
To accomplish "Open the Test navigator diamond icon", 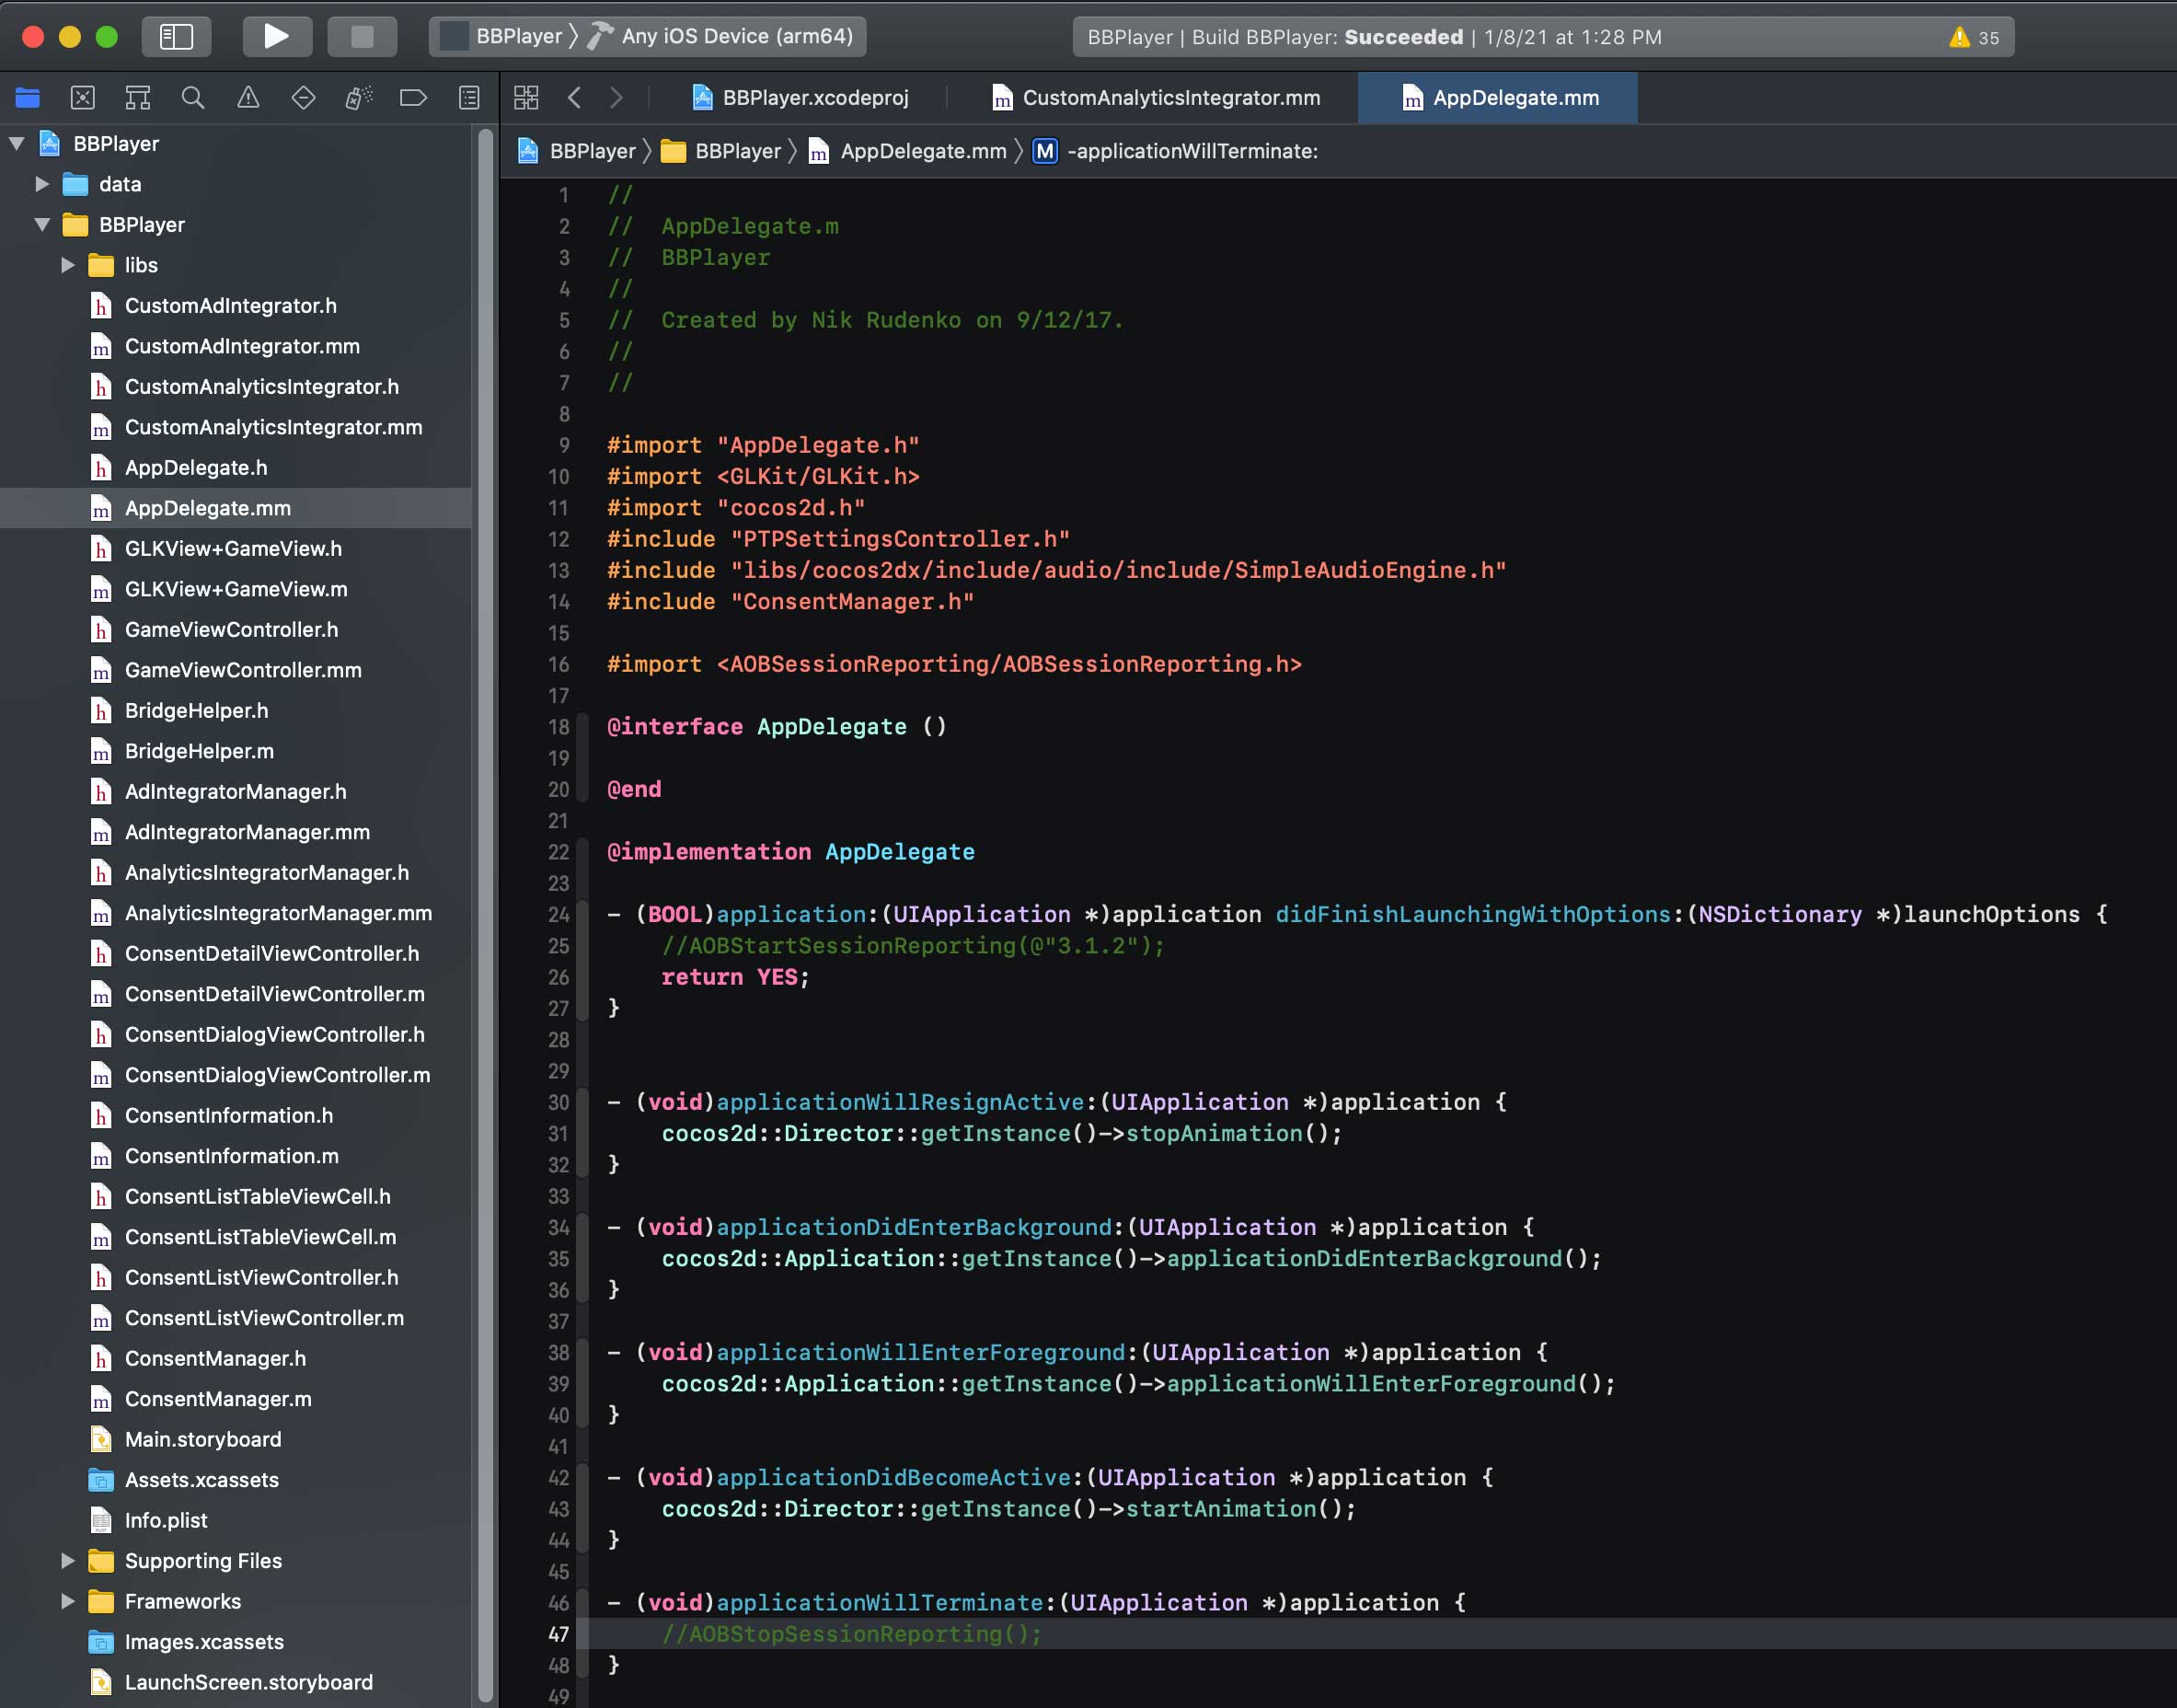I will [303, 97].
